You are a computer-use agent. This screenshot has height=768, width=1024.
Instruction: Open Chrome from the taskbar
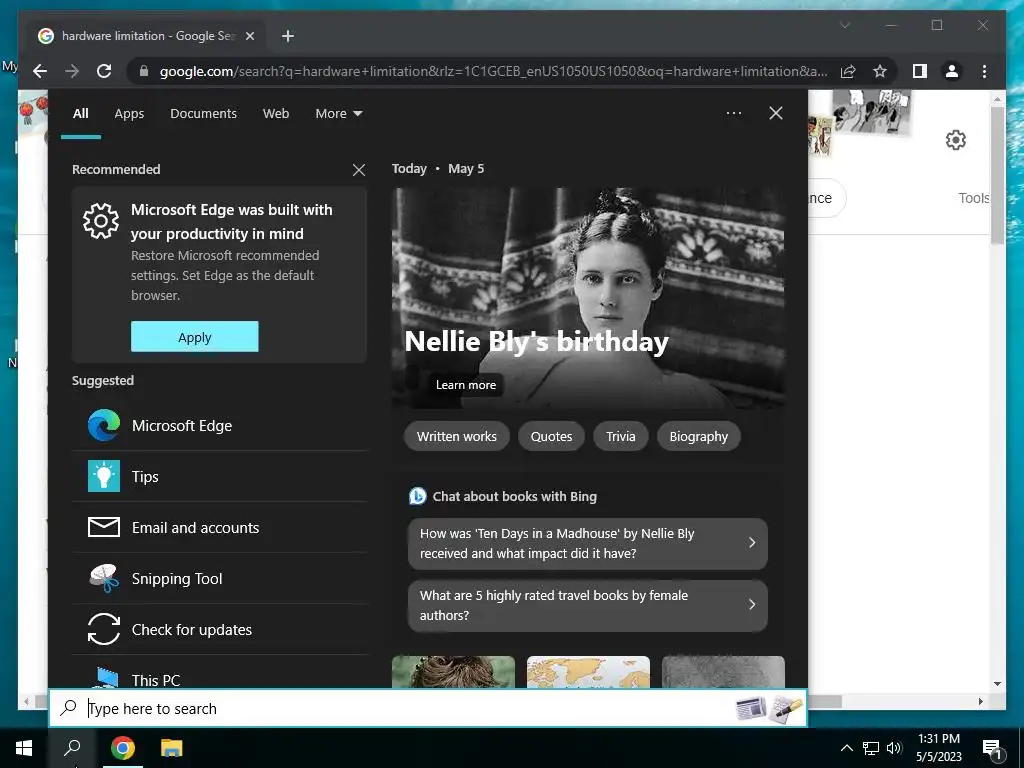(122, 748)
